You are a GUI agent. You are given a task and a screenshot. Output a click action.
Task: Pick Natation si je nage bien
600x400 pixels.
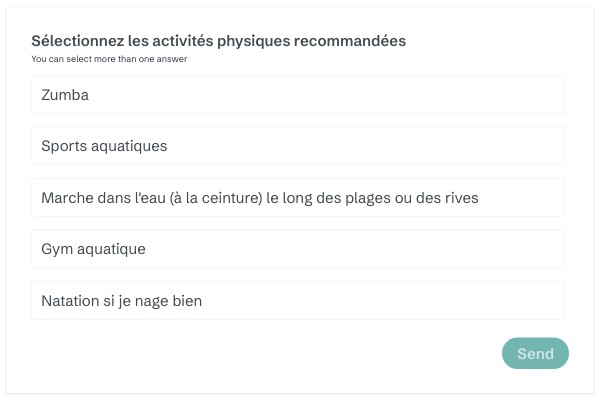point(298,301)
